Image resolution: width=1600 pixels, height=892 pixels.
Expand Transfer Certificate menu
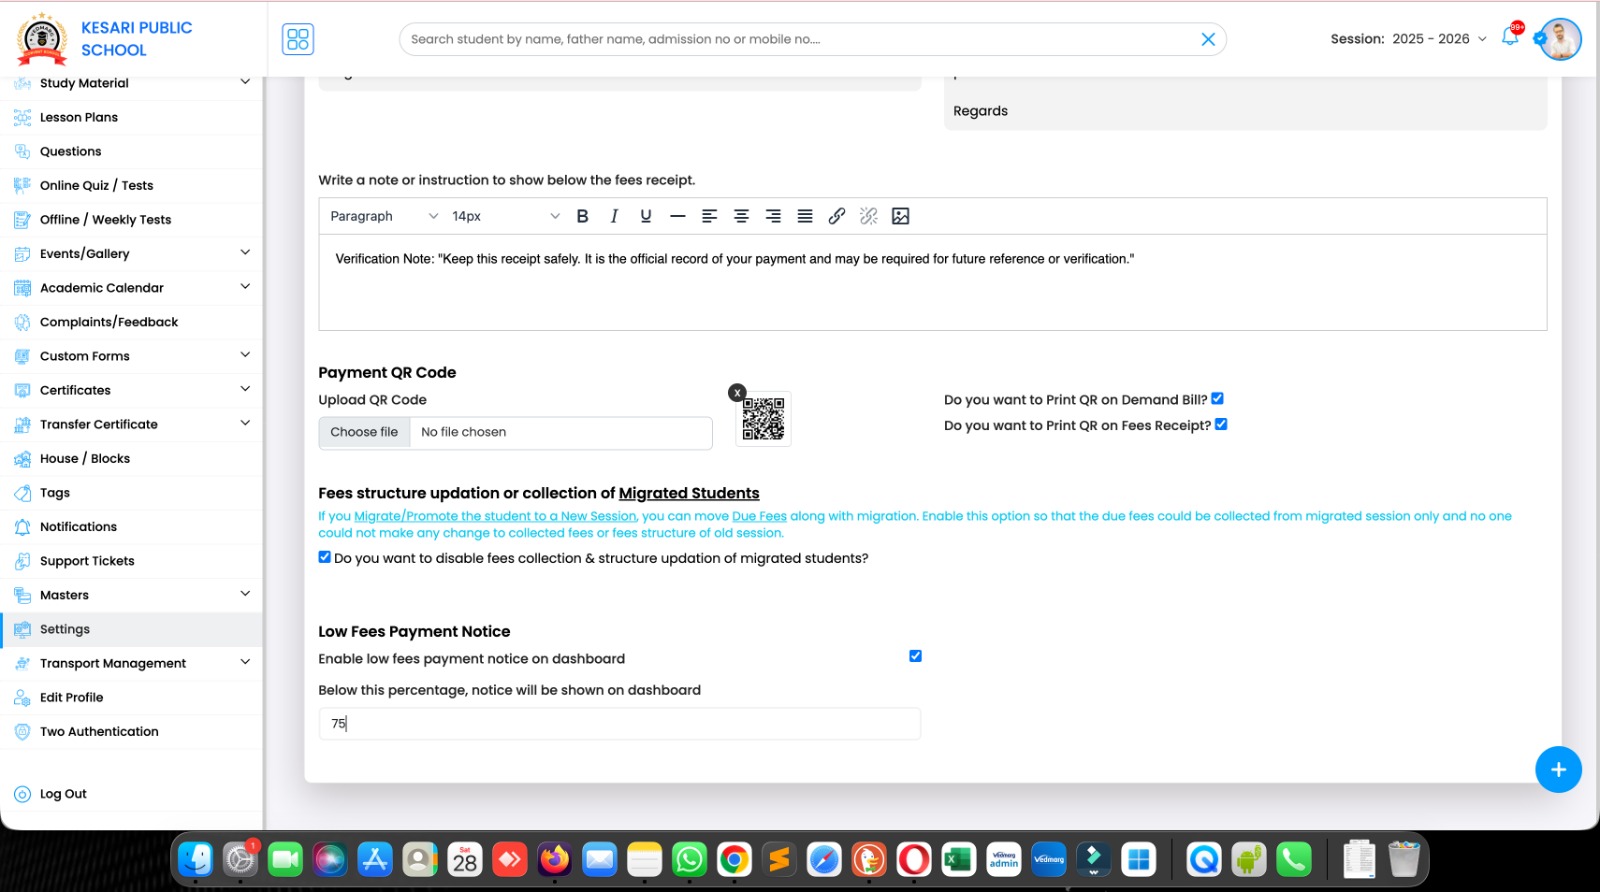(x=132, y=424)
